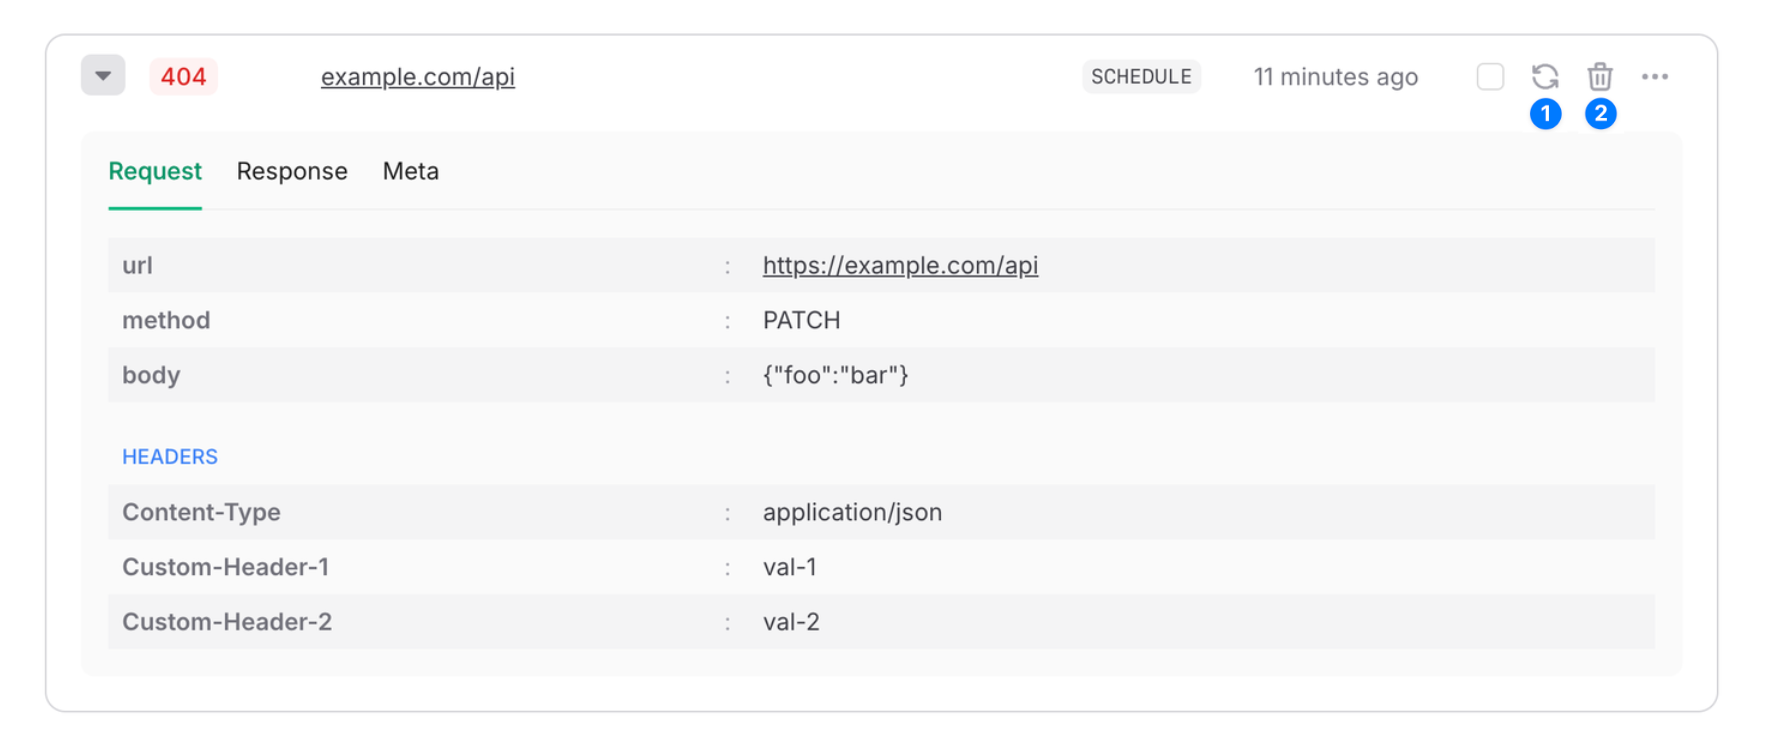Screen dimensions: 1766x754
Task: Click the body value {"foo":"bar"}
Action: point(835,375)
